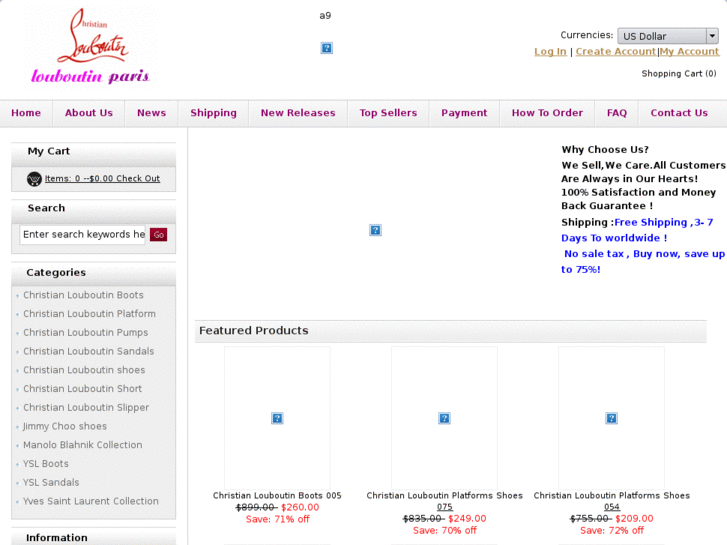Browse Christian Louboutin Short category

click(83, 389)
